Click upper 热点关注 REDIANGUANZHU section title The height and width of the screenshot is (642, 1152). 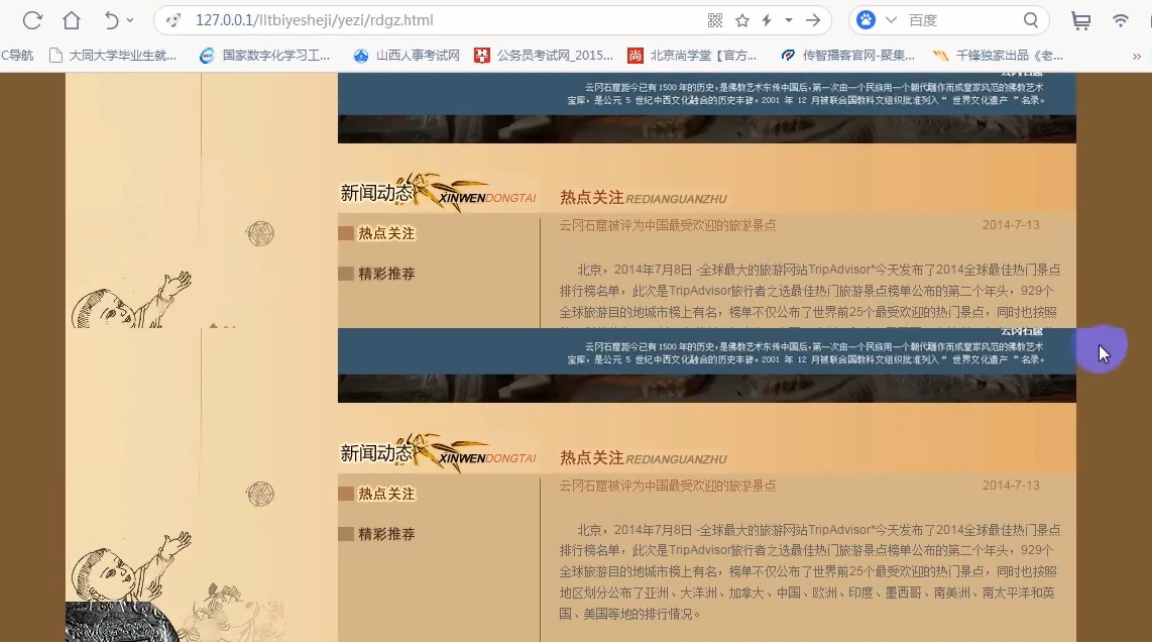643,198
